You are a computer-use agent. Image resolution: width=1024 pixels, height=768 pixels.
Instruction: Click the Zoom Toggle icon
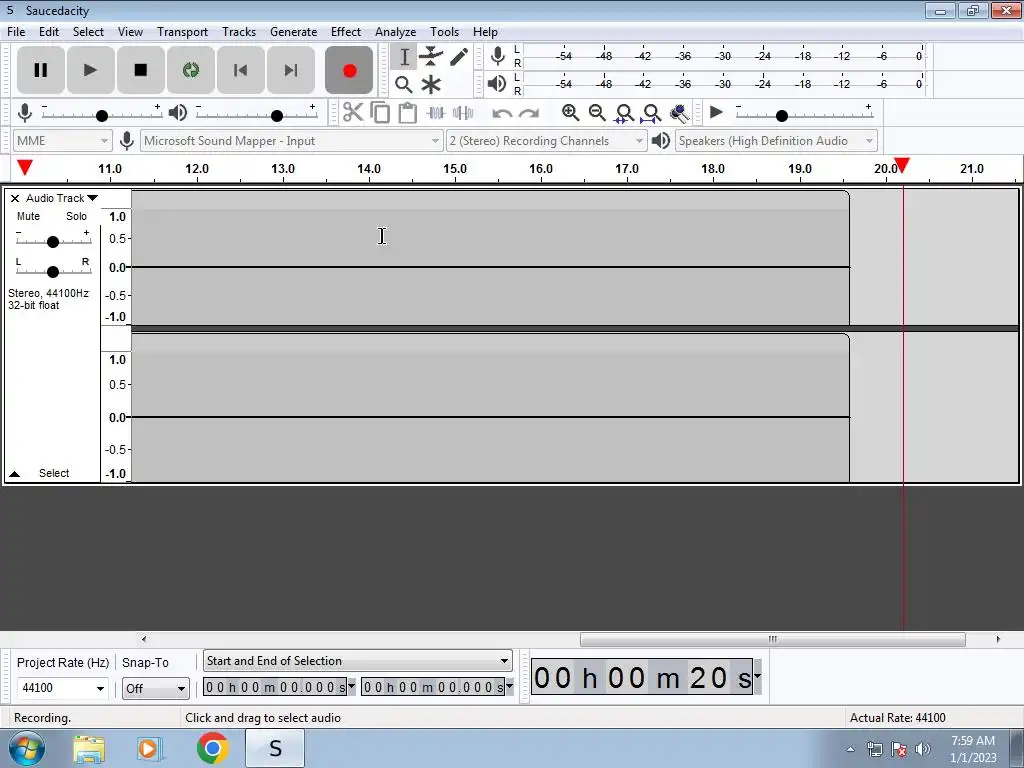(679, 113)
